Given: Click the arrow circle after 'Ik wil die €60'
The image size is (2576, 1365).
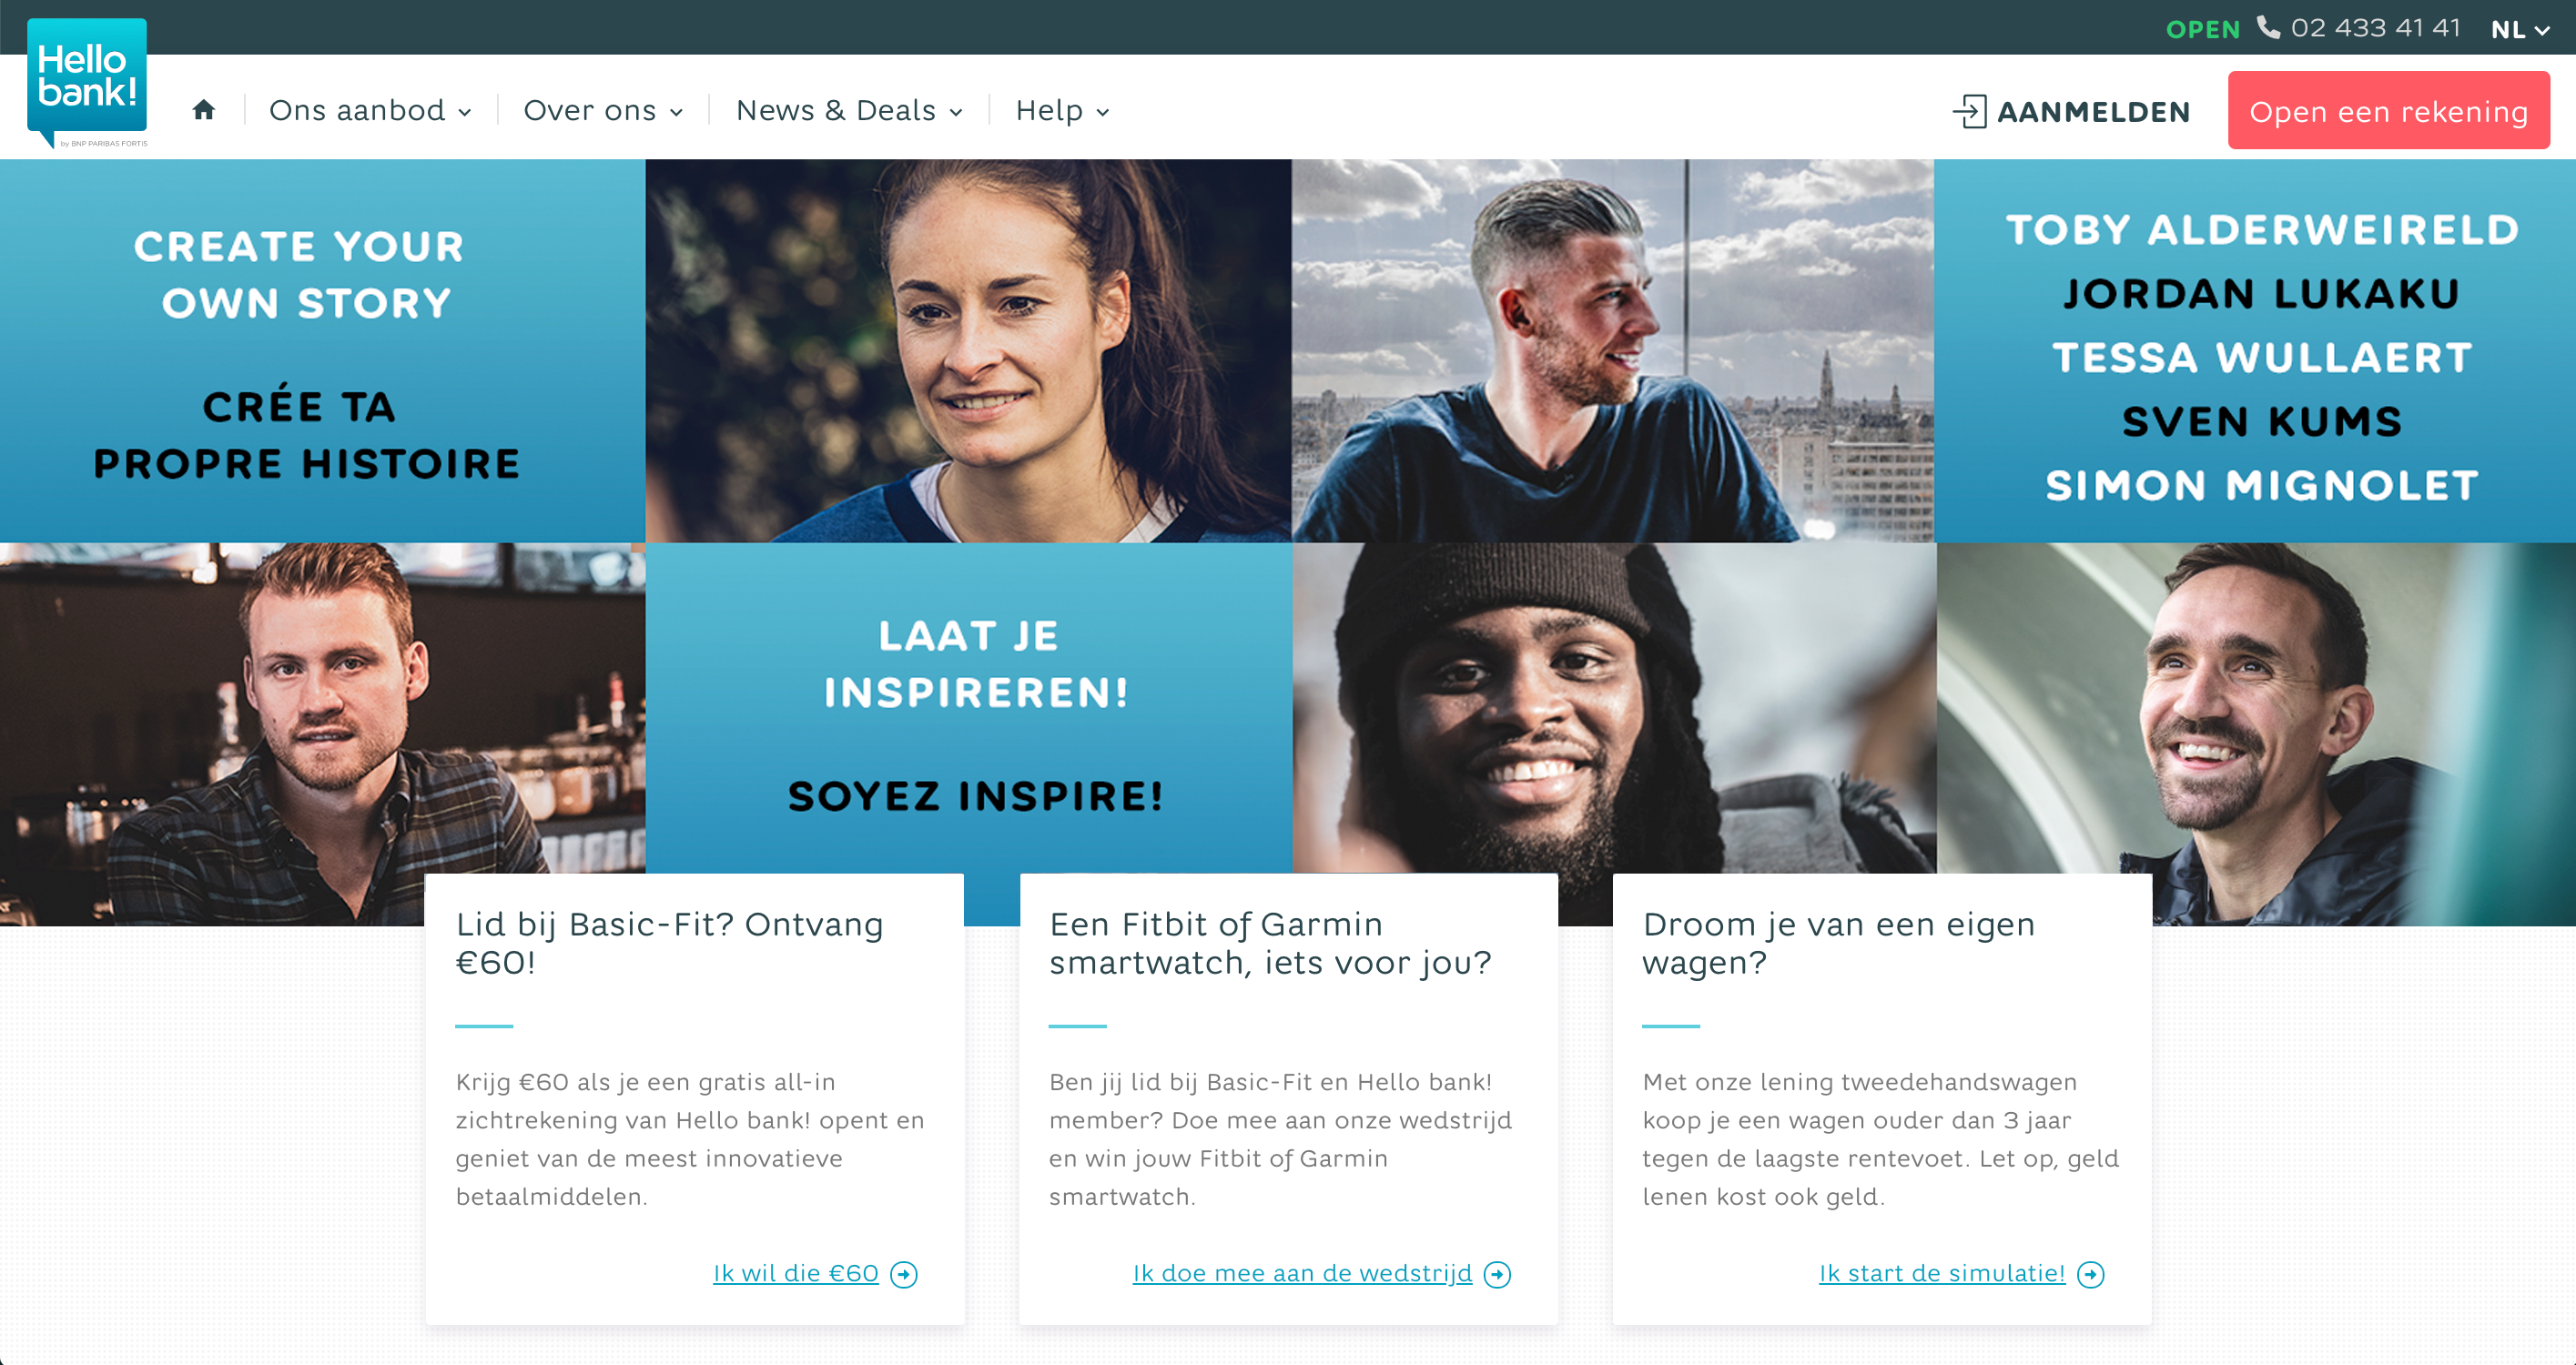Looking at the screenshot, I should tap(904, 1275).
